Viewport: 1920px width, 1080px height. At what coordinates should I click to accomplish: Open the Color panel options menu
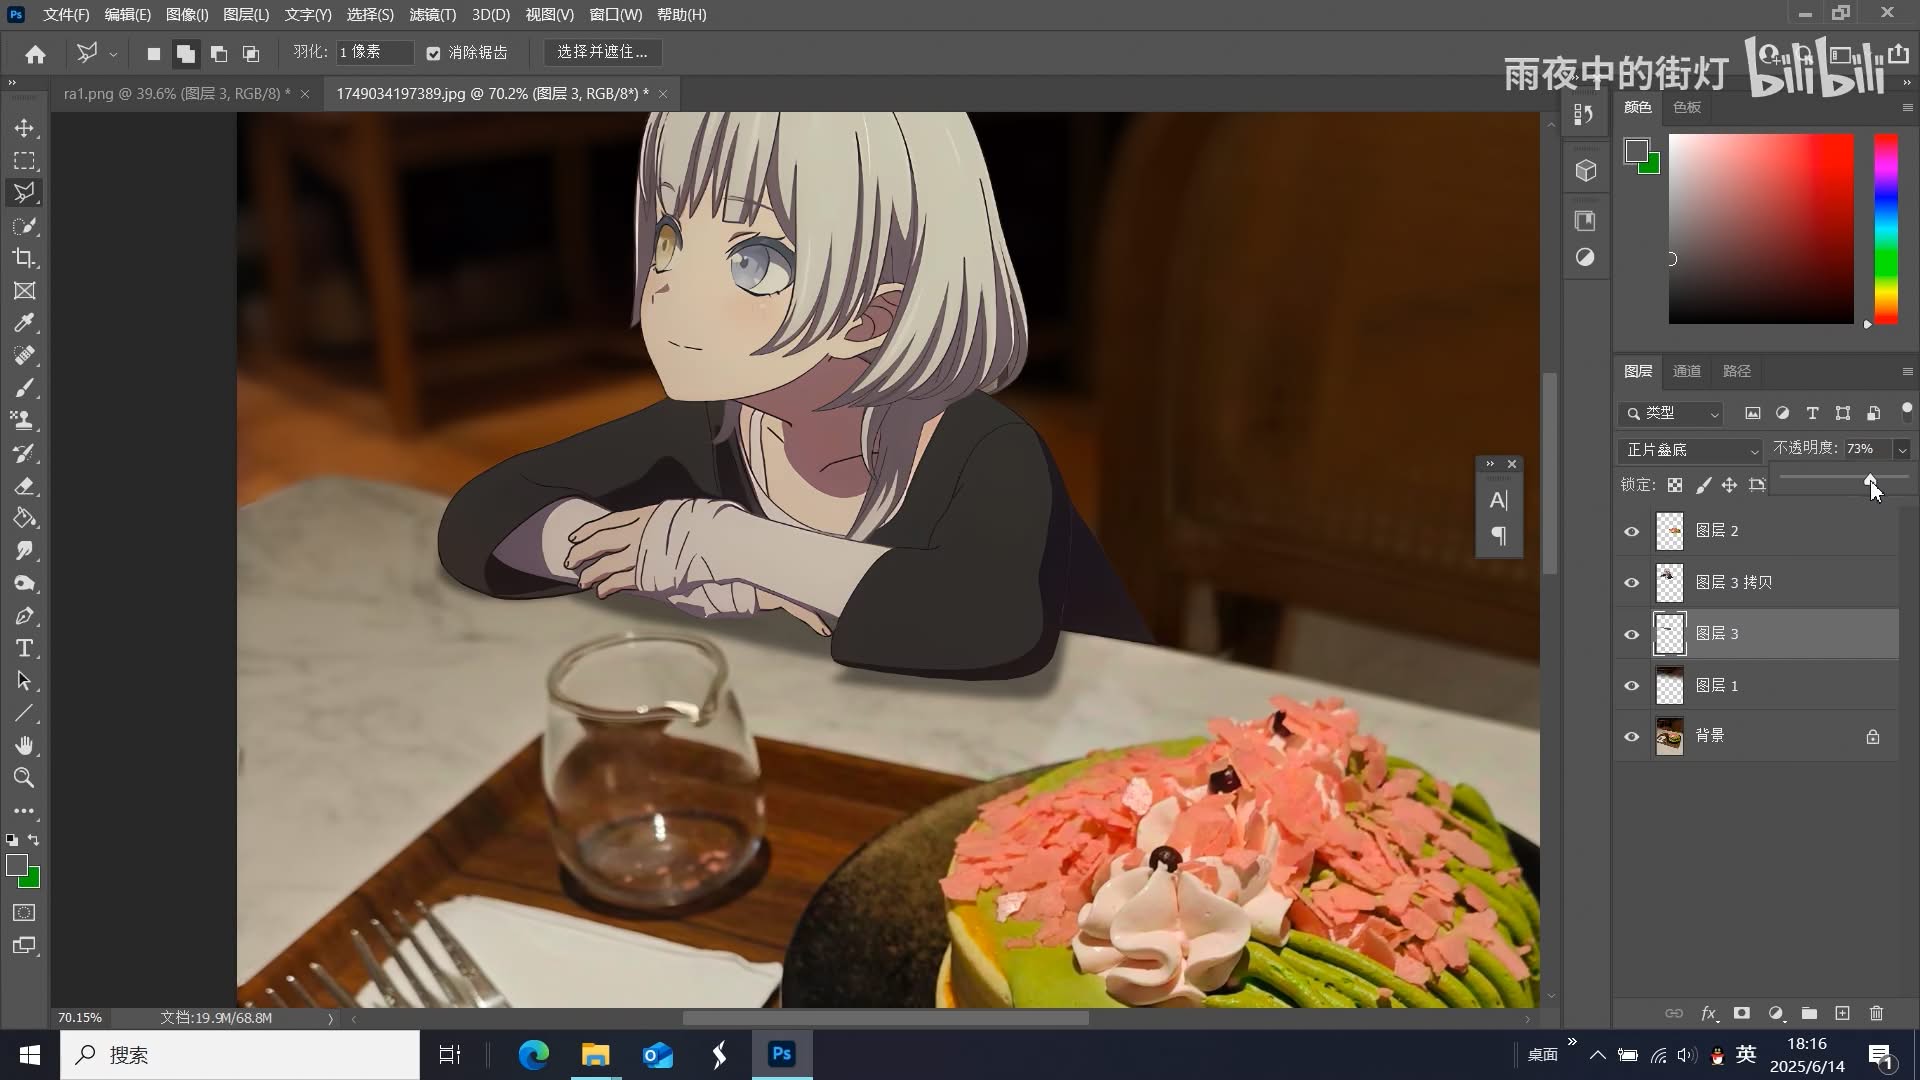coord(1907,107)
